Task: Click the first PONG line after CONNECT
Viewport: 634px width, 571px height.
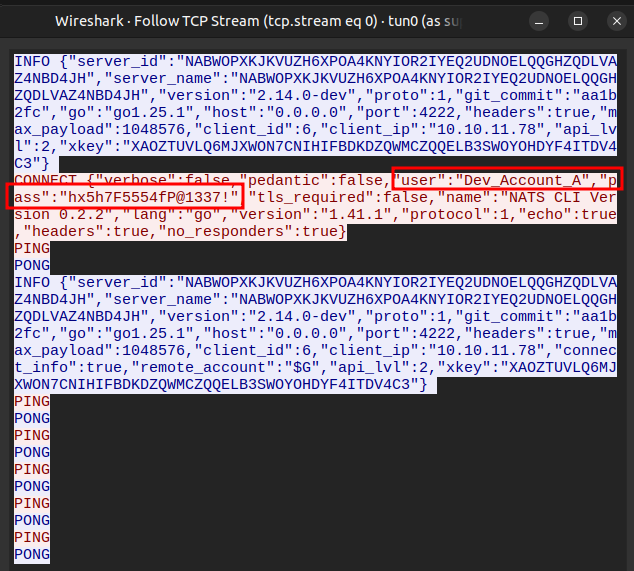Action: pos(31,265)
